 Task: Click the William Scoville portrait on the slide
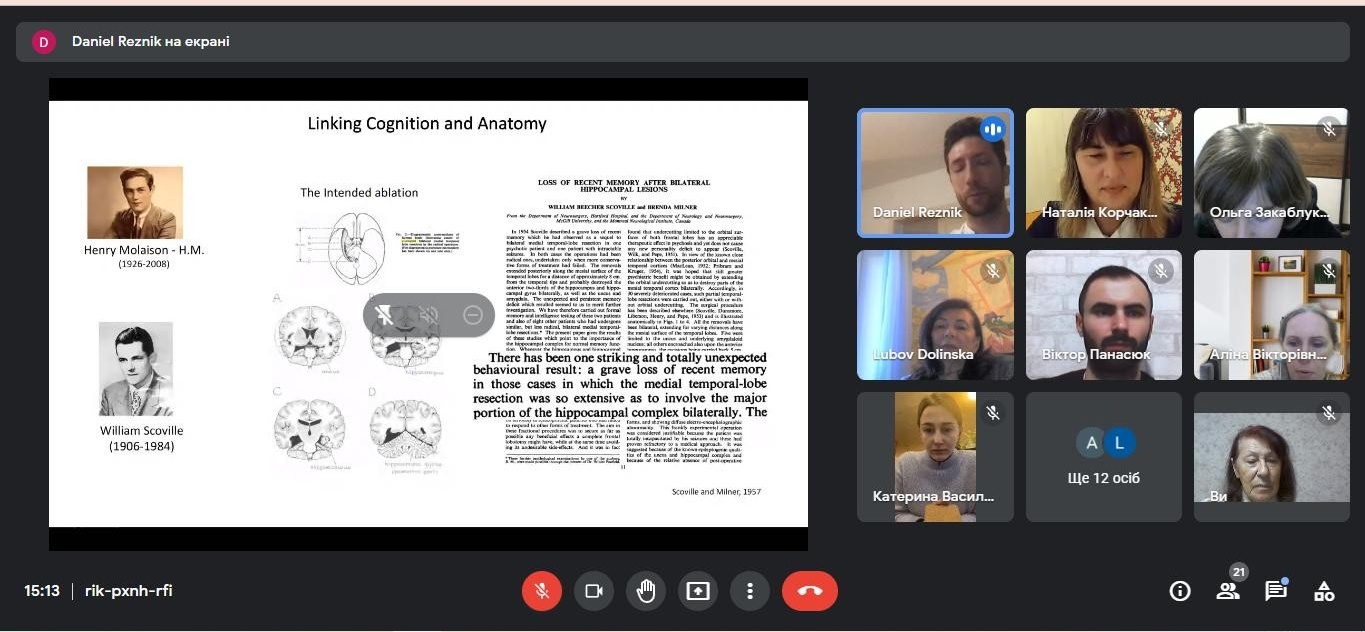(x=136, y=369)
